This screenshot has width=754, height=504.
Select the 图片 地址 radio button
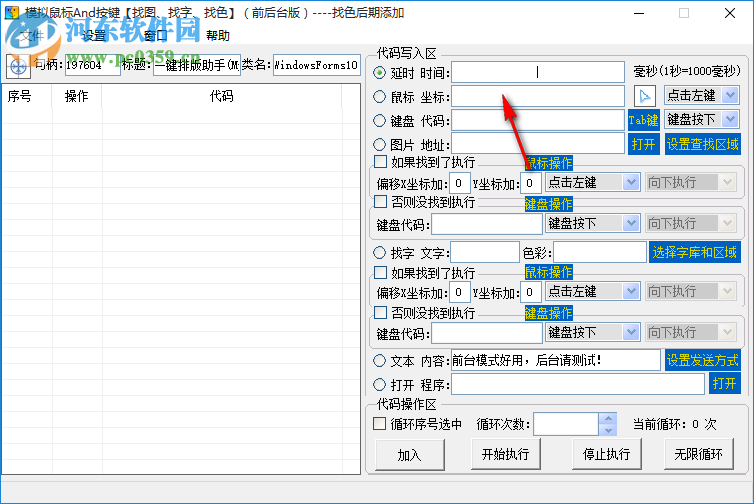click(x=379, y=144)
